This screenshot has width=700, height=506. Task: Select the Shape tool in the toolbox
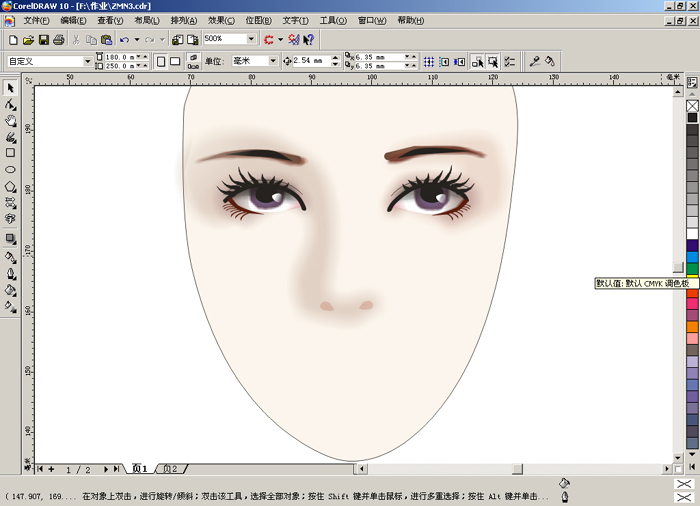click(10, 105)
